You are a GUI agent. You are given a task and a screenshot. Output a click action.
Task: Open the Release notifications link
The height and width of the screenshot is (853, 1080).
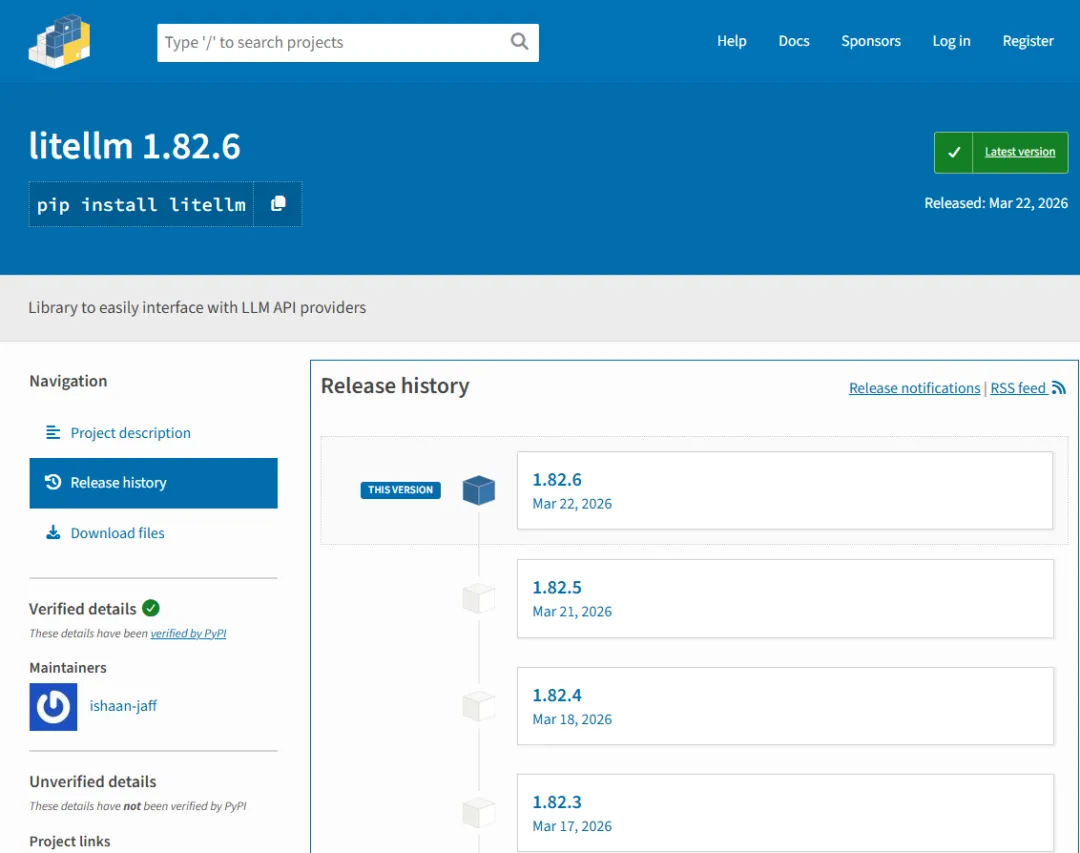tap(914, 388)
